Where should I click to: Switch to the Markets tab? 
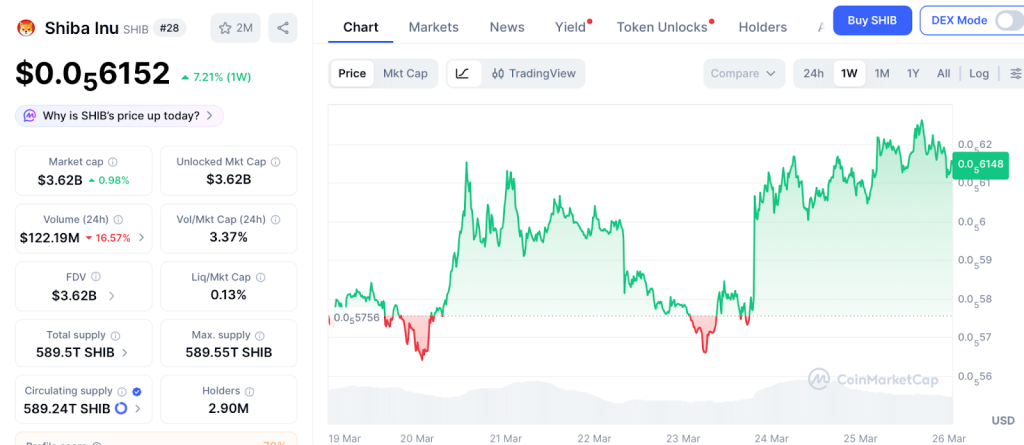point(433,27)
